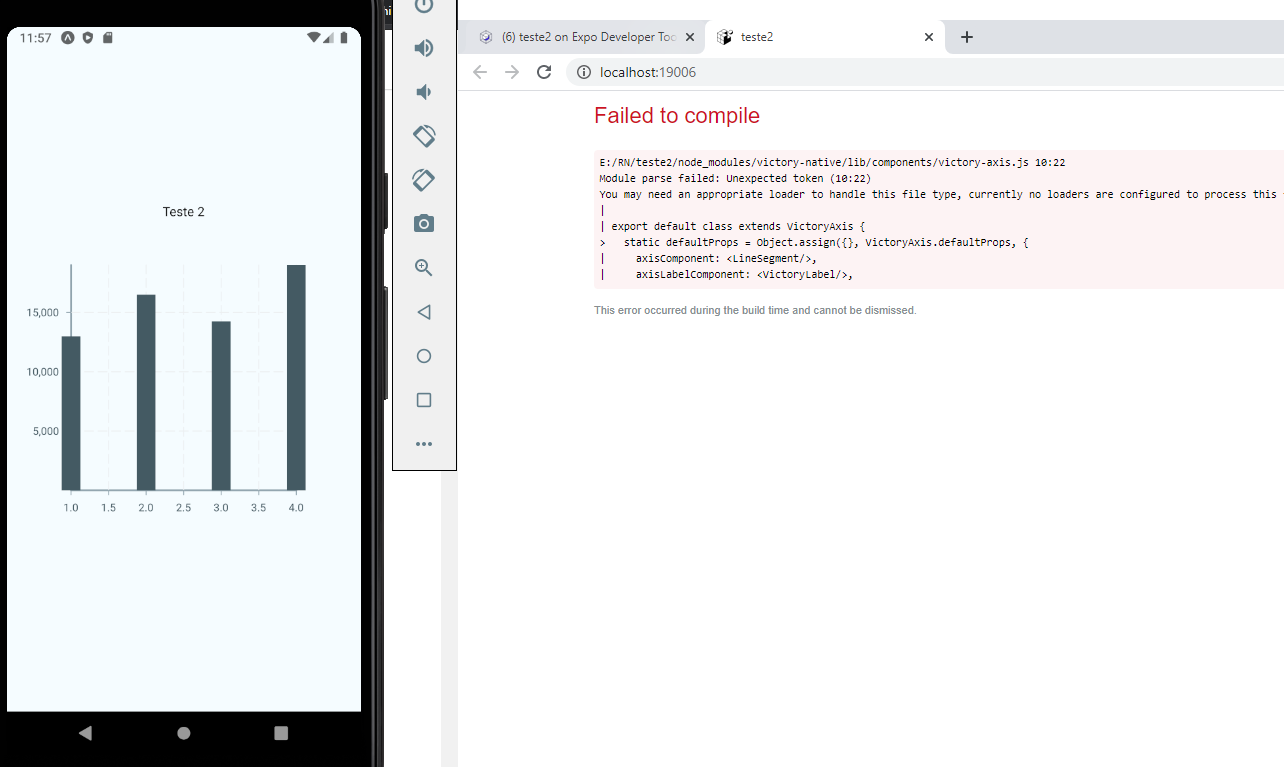Tap the 'Teste 2' title in the app
The height and width of the screenshot is (767, 1284).
click(x=184, y=212)
